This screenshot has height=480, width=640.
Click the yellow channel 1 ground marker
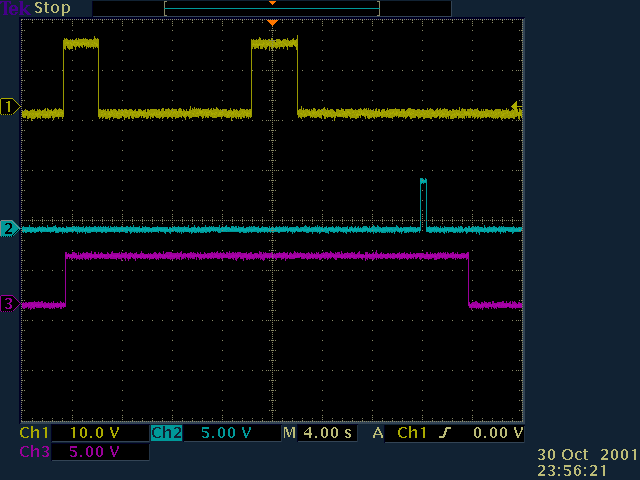pos(10,106)
